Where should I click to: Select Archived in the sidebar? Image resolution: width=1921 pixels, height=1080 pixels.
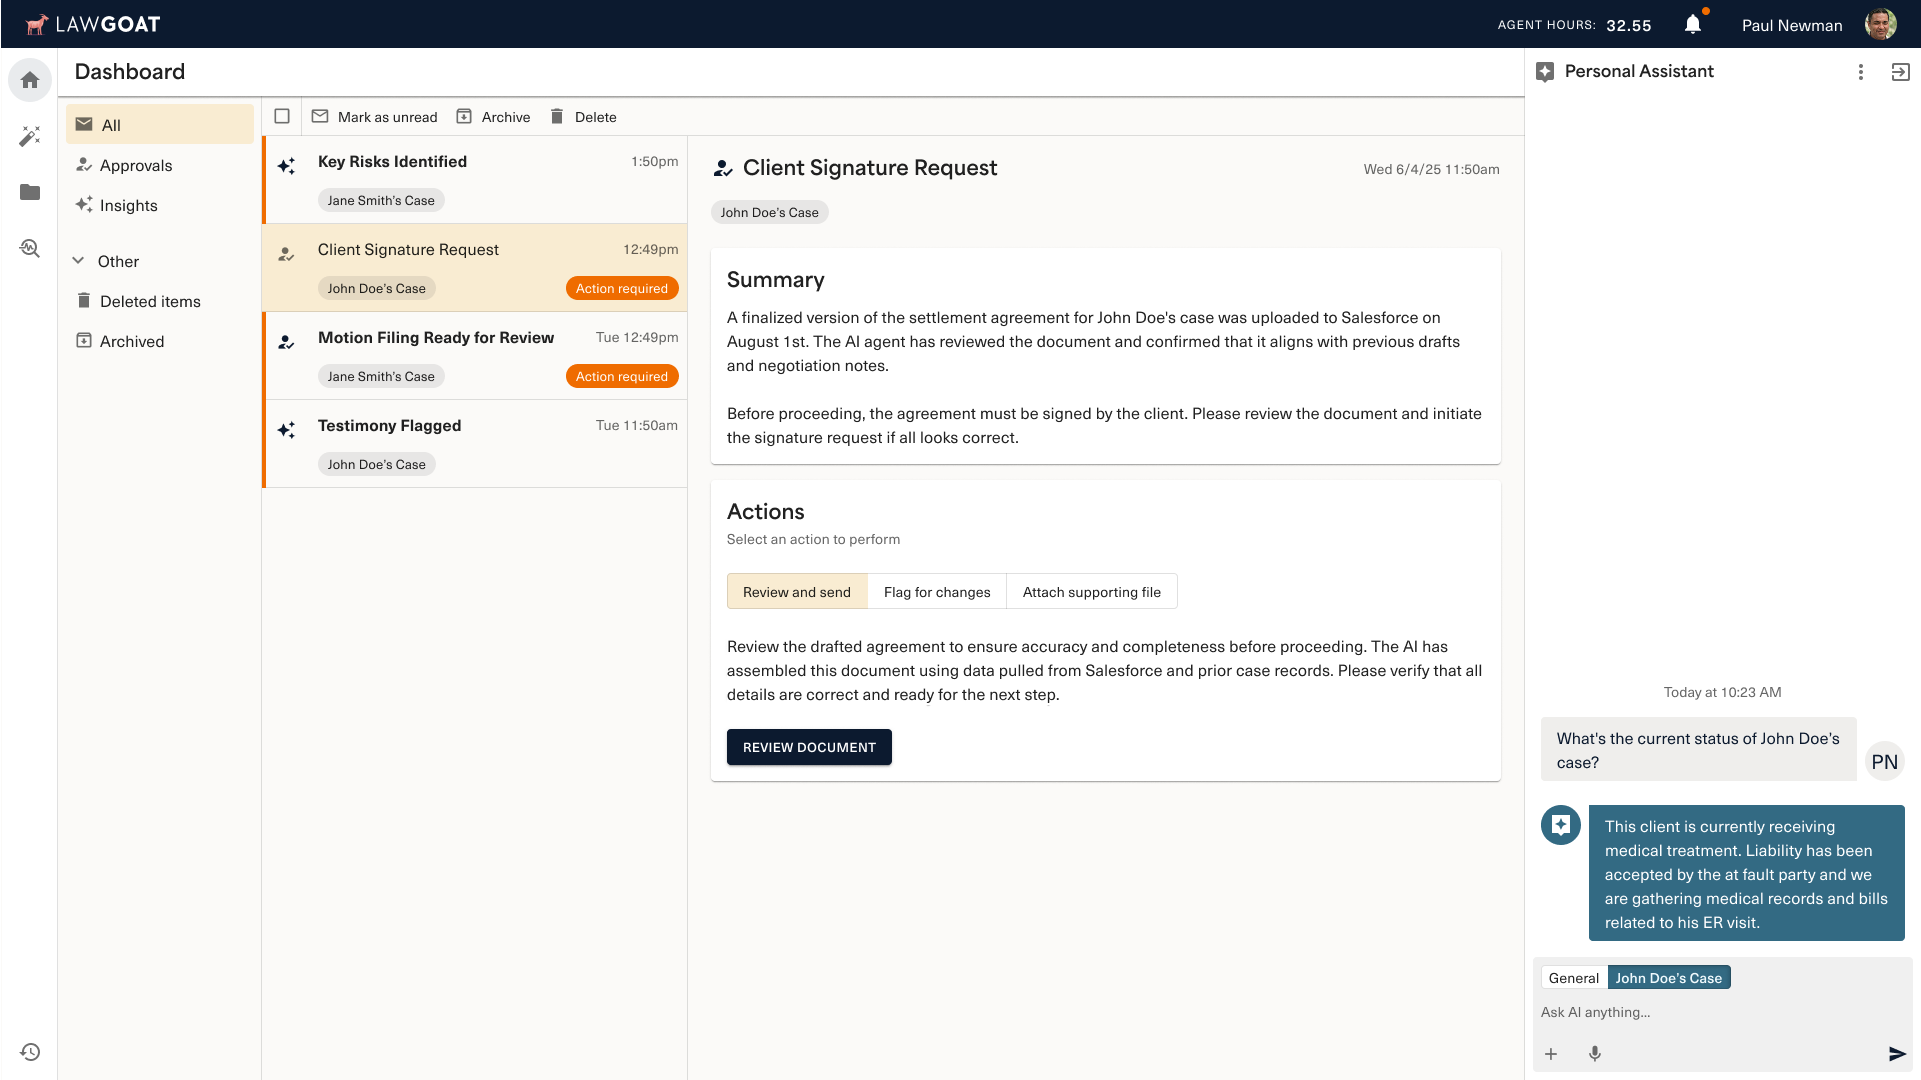pos(131,341)
